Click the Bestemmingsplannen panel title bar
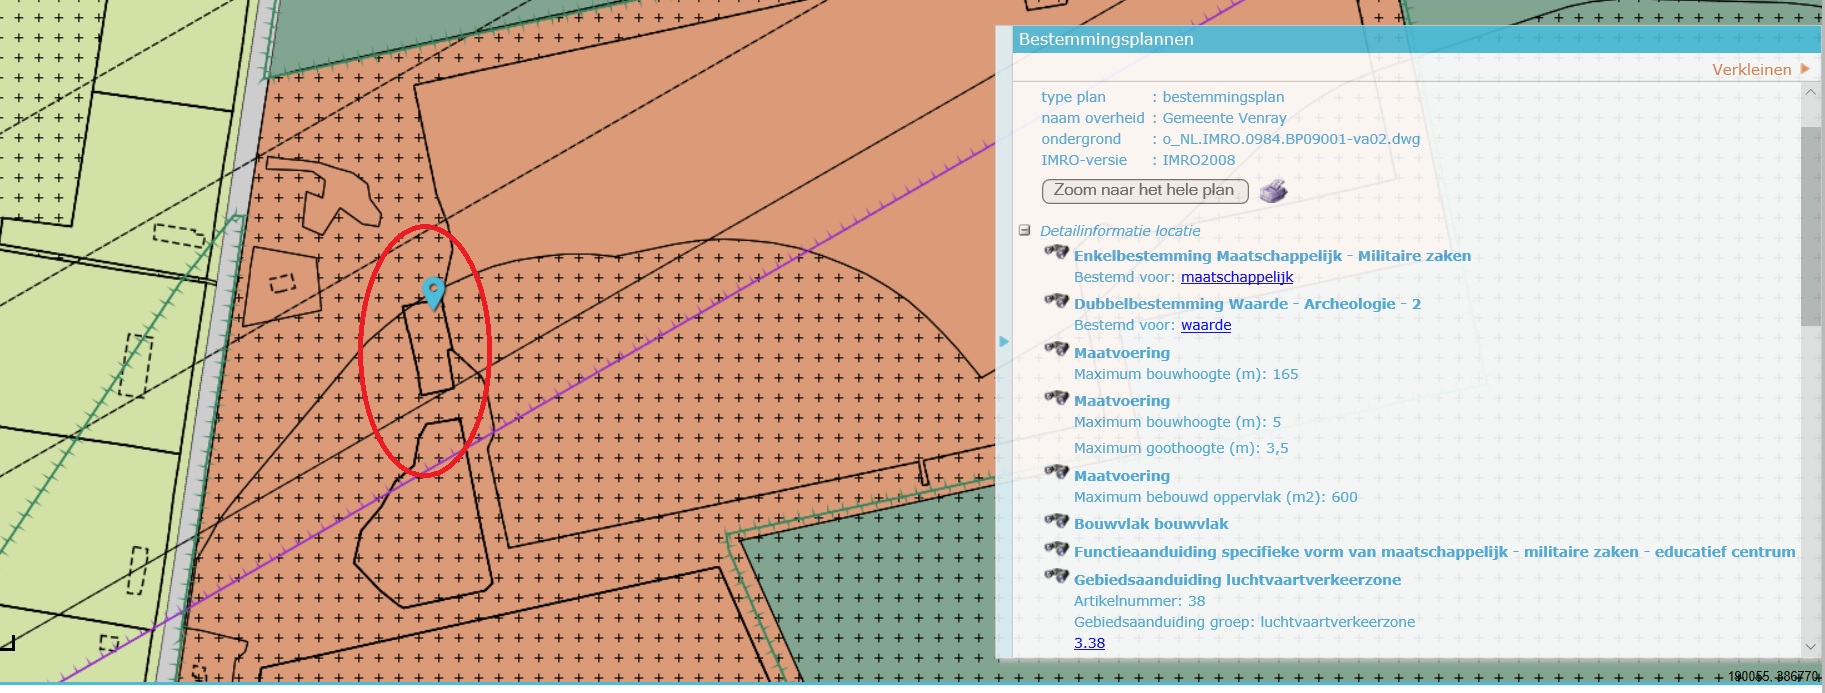Viewport: 1825px width, 693px height. coord(1415,40)
